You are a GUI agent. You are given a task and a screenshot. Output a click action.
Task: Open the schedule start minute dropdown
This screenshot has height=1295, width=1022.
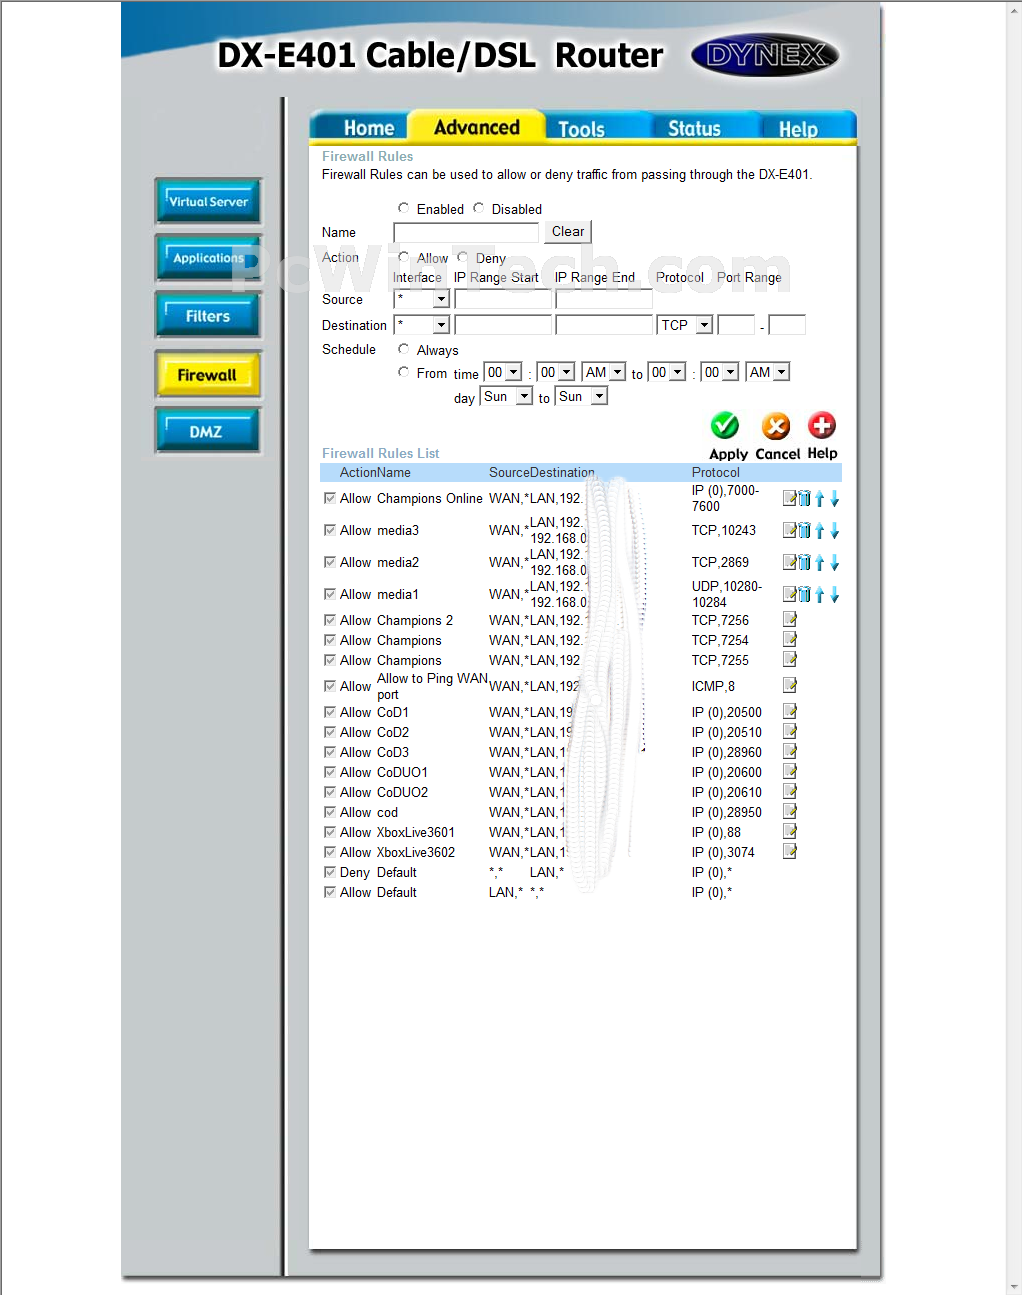556,372
